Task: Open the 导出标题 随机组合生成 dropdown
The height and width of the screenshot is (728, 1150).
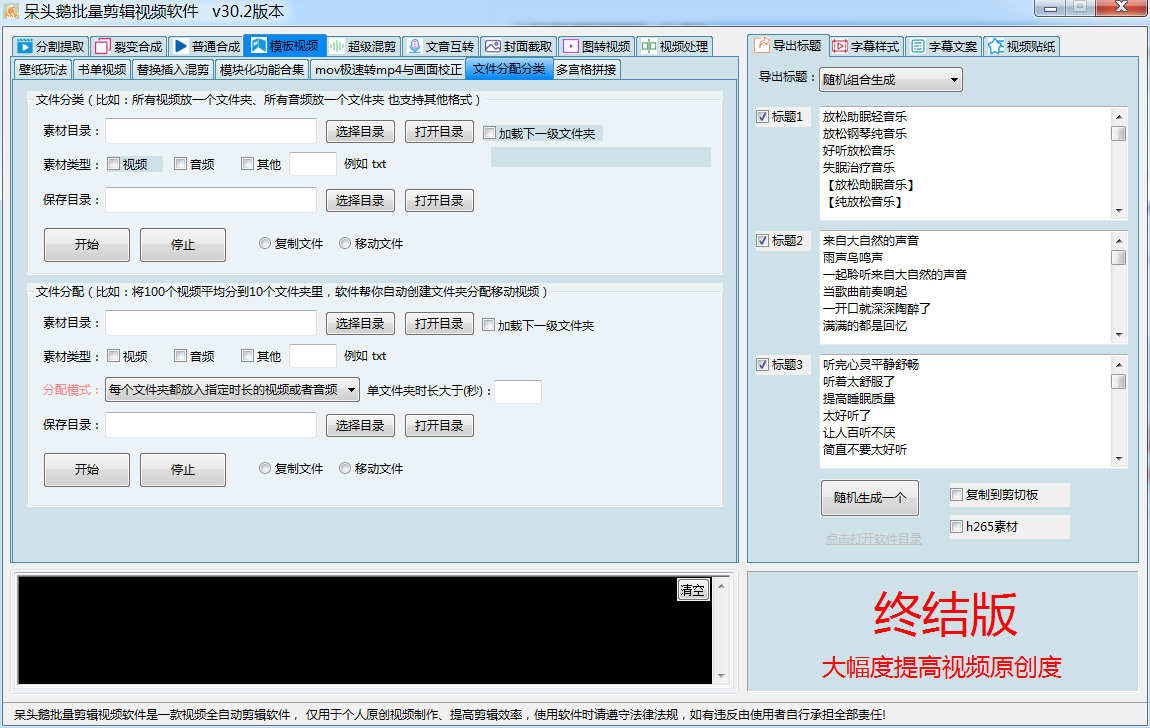Action: 890,79
